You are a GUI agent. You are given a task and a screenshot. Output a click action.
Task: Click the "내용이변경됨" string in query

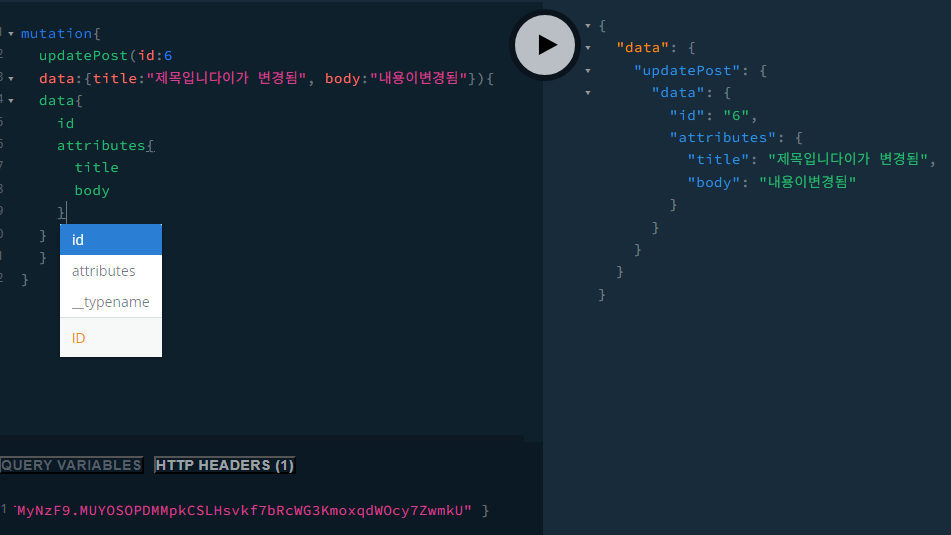pyautogui.click(x=418, y=78)
